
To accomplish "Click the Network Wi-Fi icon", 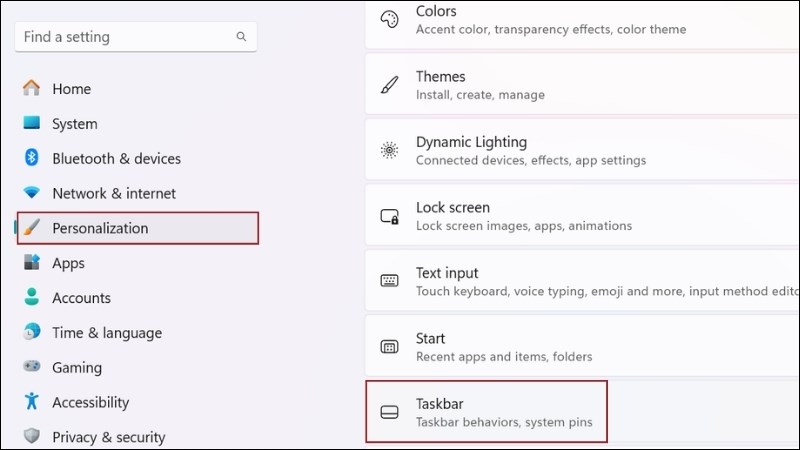I will click(x=32, y=193).
